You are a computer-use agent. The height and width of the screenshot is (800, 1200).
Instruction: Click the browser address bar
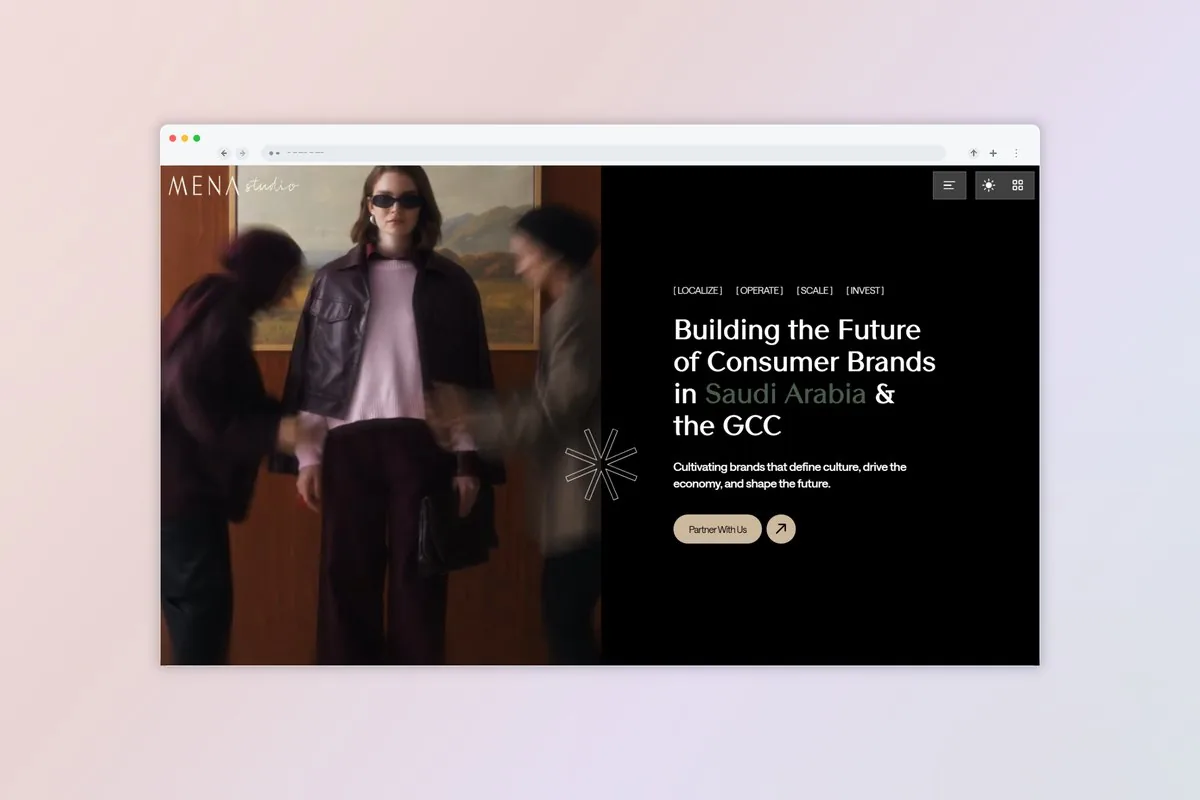point(603,153)
